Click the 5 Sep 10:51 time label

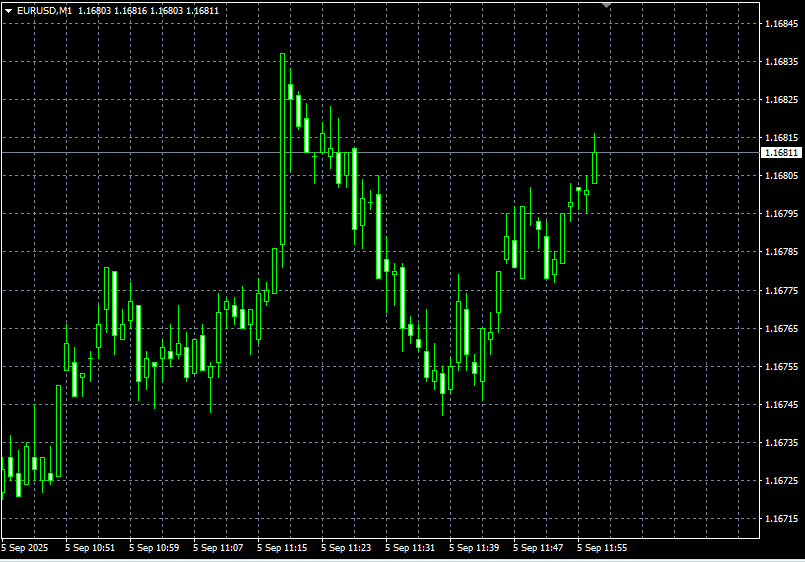(91, 548)
